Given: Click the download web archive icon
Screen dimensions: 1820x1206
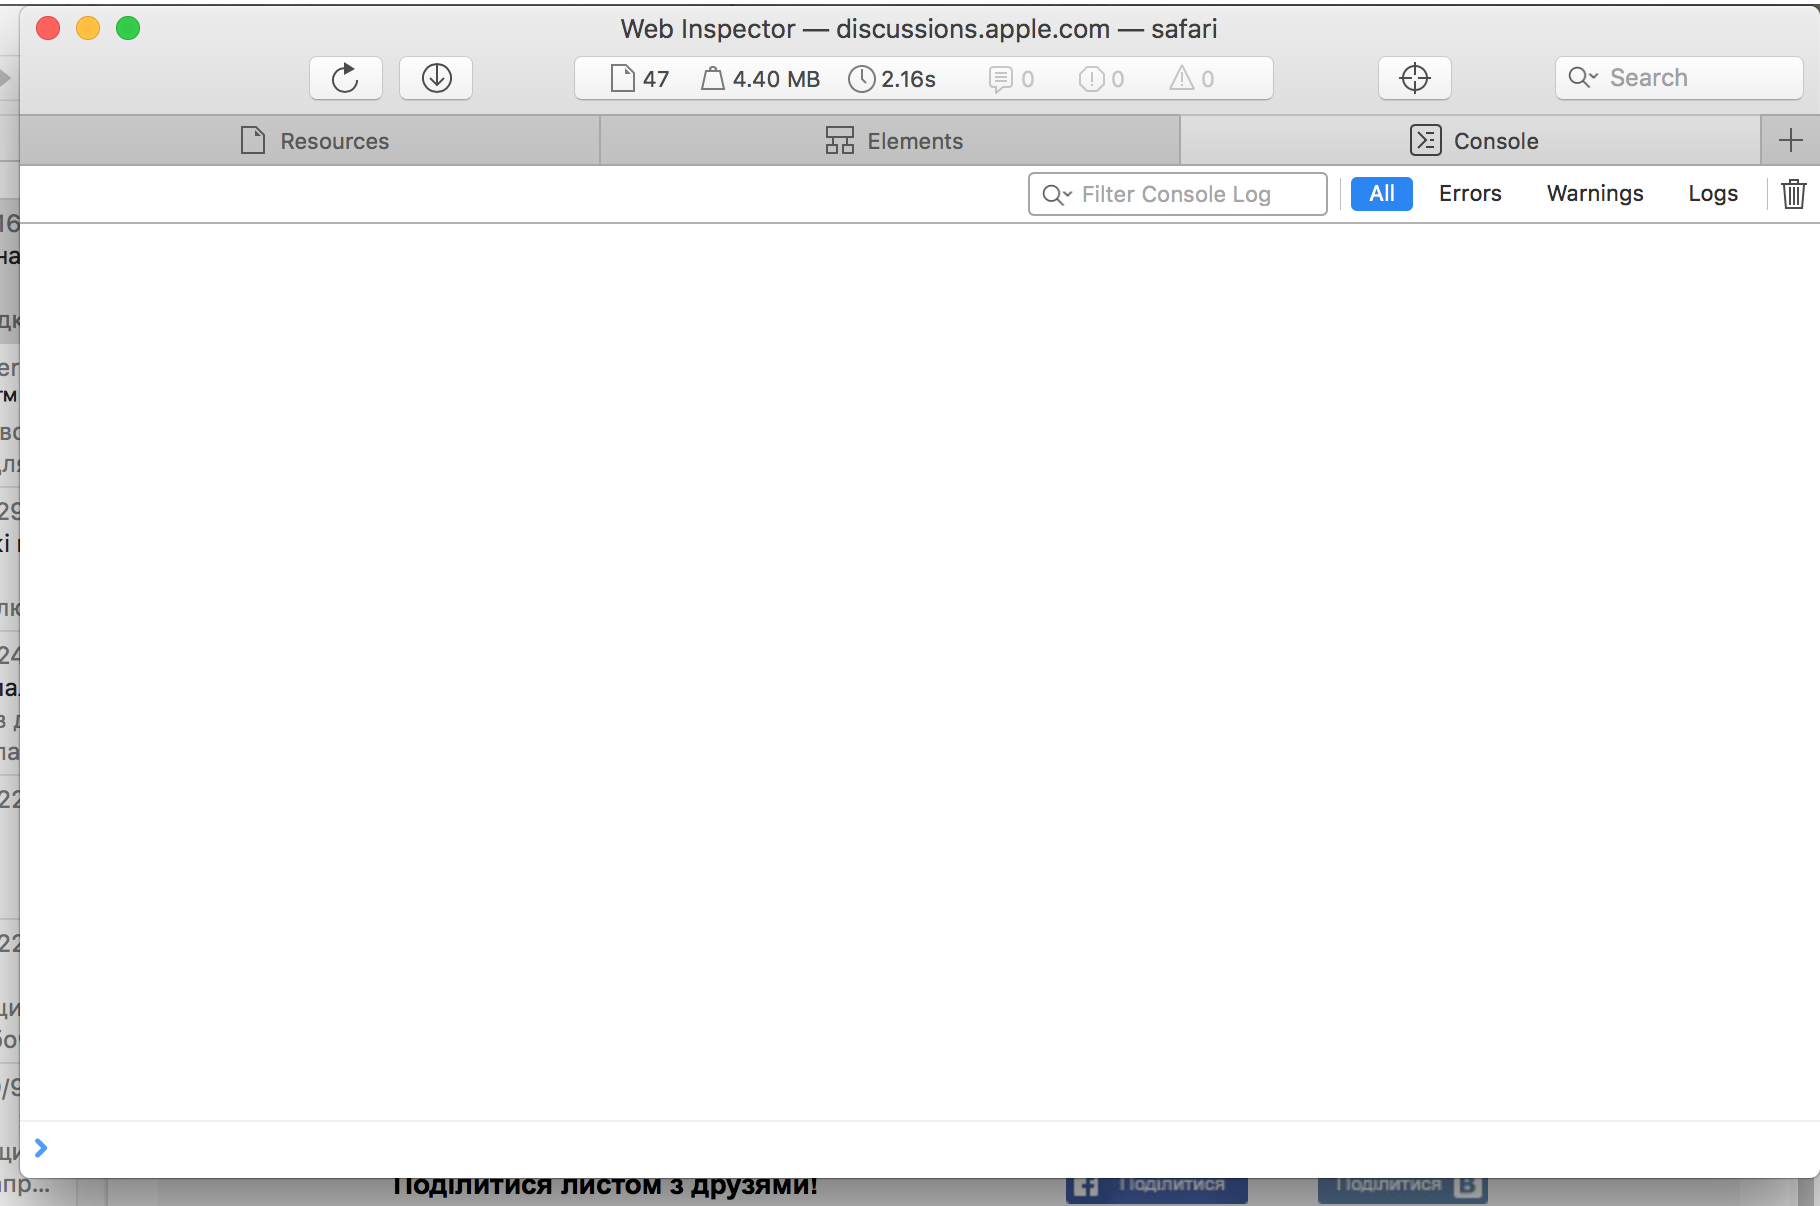Looking at the screenshot, I should [436, 78].
